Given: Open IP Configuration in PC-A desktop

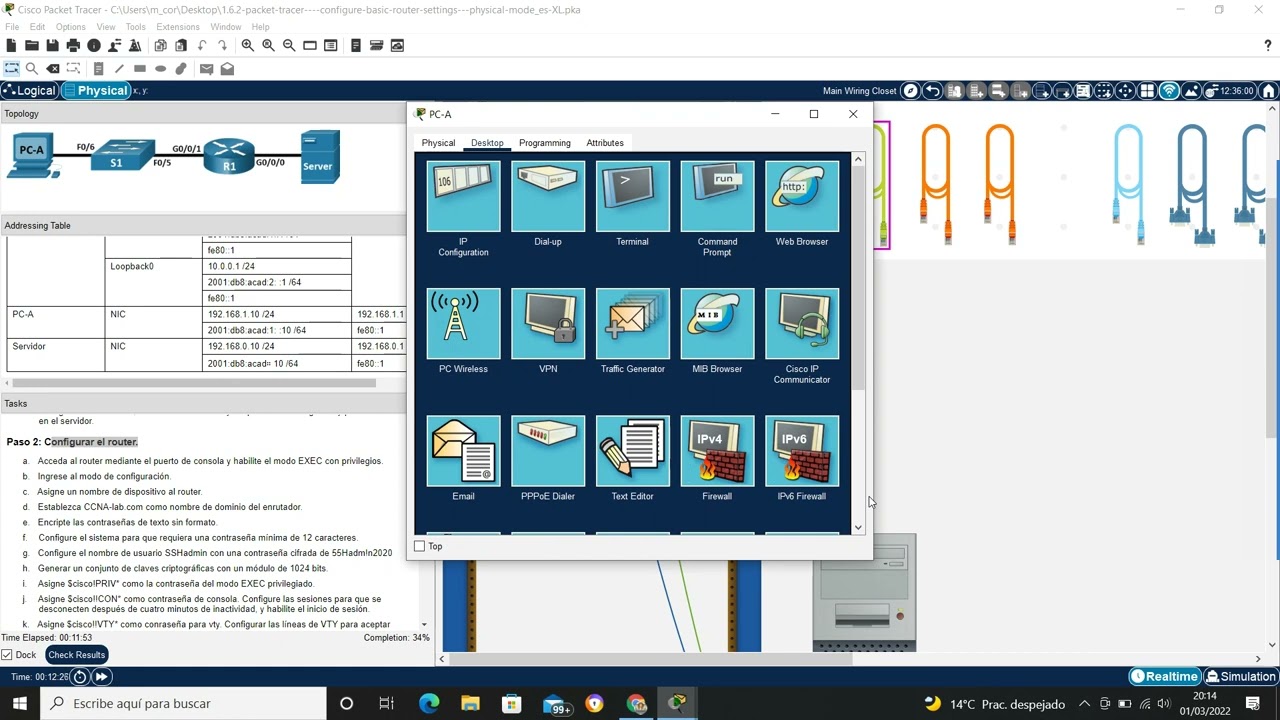Looking at the screenshot, I should pos(463,196).
